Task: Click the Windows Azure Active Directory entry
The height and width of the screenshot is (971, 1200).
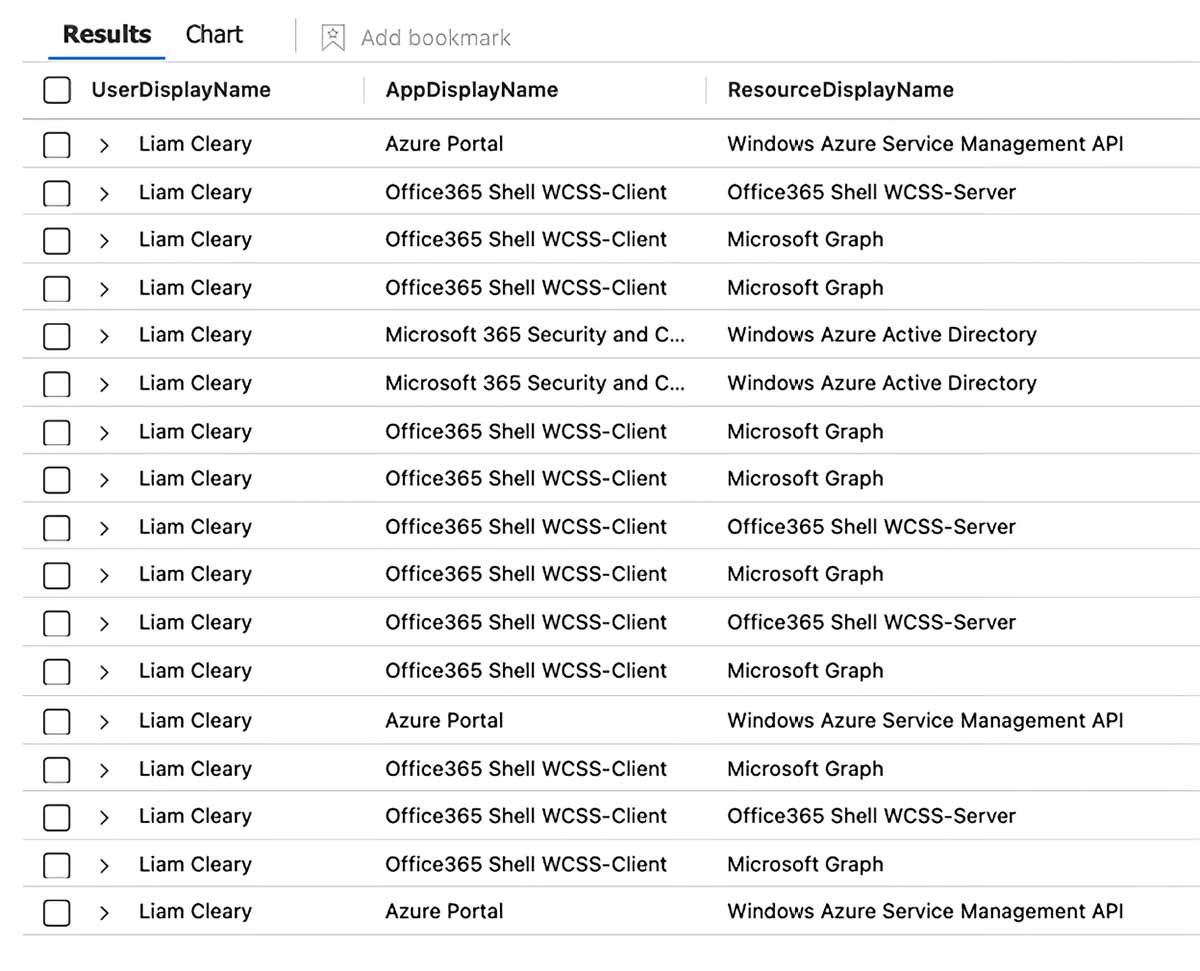Action: click(x=882, y=335)
